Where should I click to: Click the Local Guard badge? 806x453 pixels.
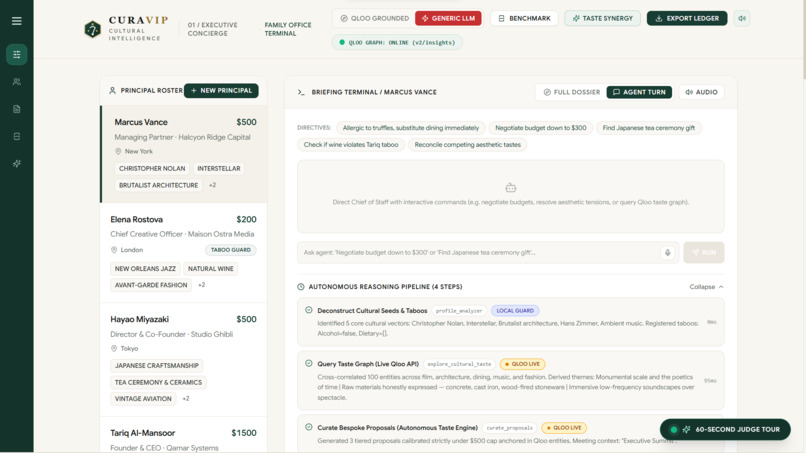coord(515,311)
